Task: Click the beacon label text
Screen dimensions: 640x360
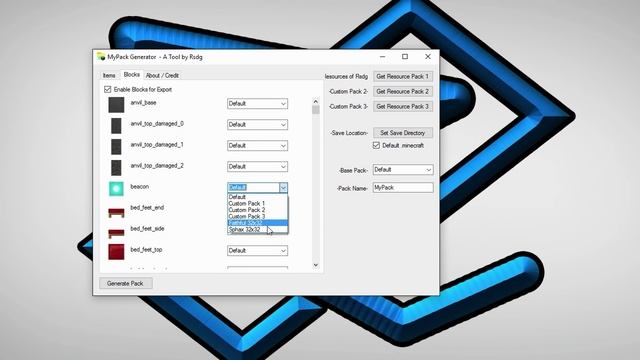Action: (140, 187)
